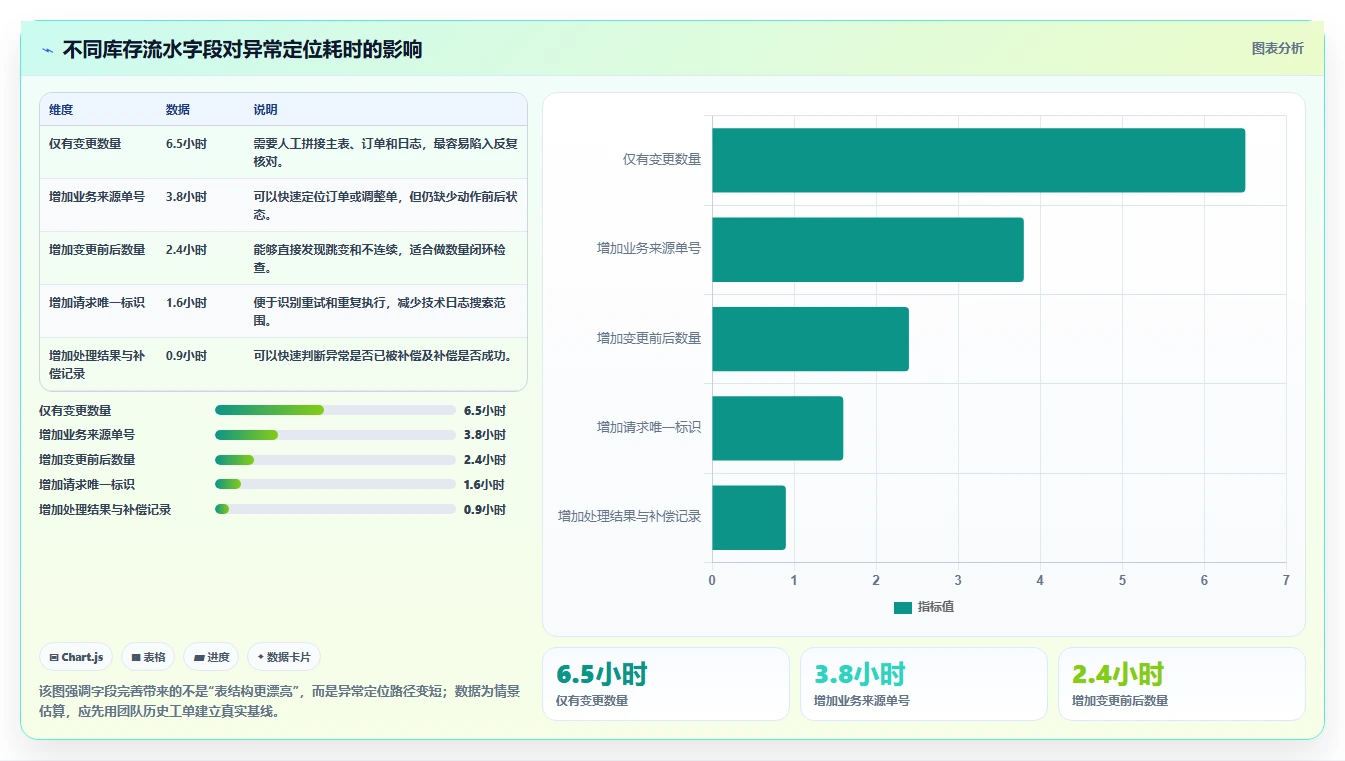
Task: Select the Chart.js tag chip
Action: coord(76,657)
